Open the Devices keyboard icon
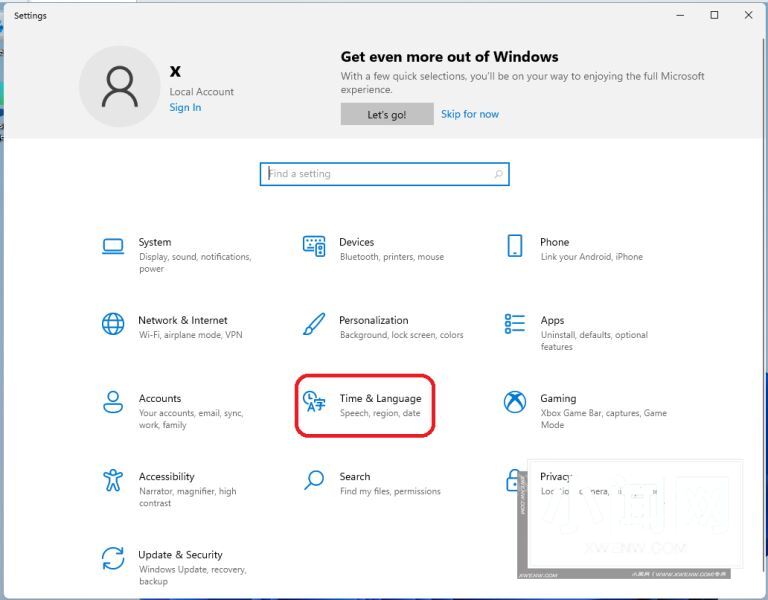Viewport: 768px width, 600px height. 314,246
